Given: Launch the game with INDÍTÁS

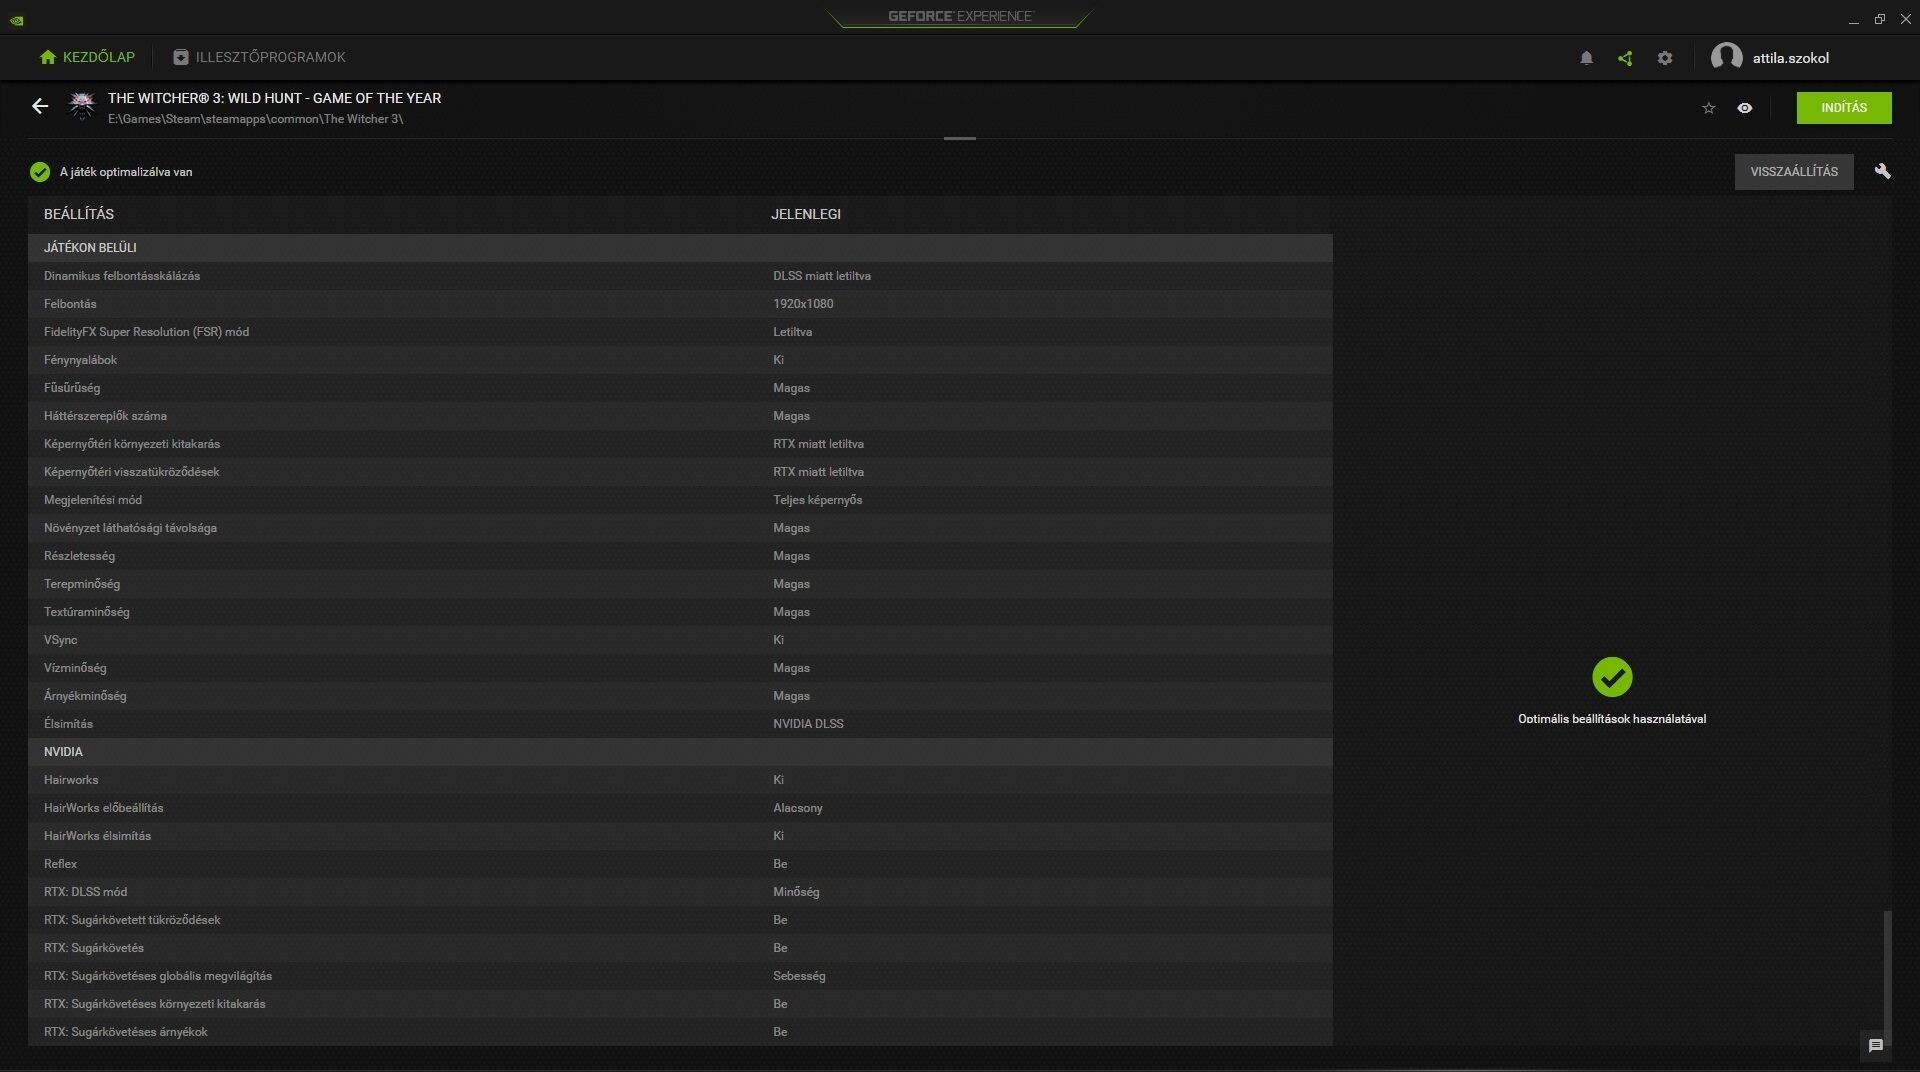Looking at the screenshot, I should click(1843, 108).
